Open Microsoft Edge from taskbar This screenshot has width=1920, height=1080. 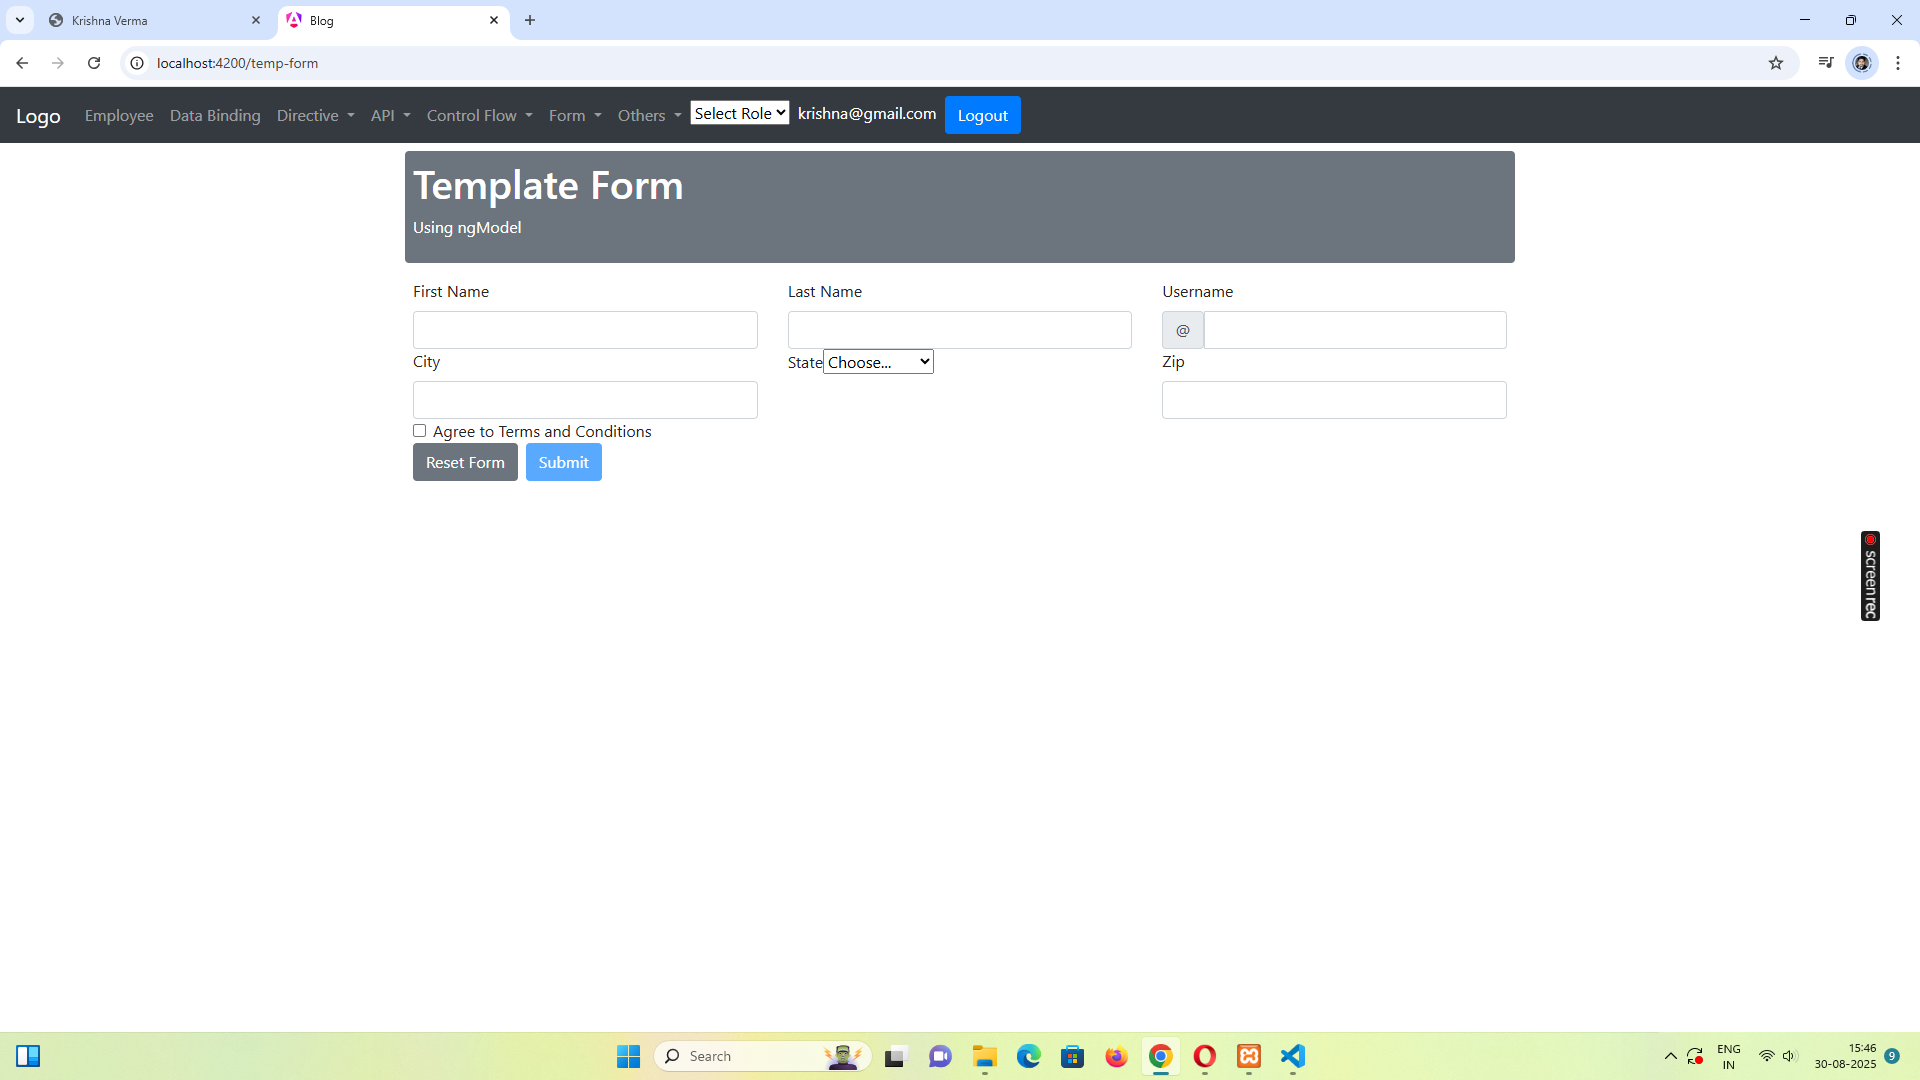pyautogui.click(x=1029, y=1056)
